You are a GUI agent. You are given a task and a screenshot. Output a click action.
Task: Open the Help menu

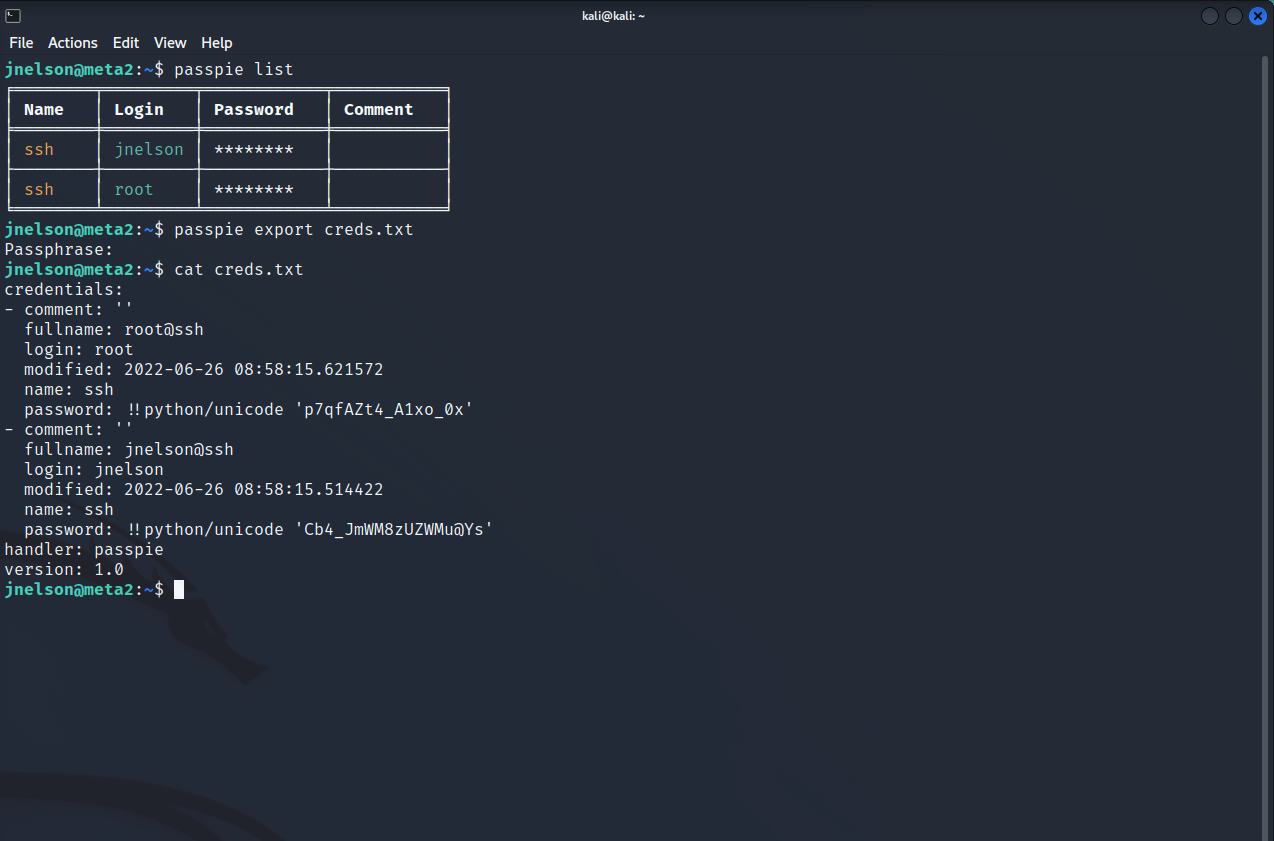pos(217,43)
